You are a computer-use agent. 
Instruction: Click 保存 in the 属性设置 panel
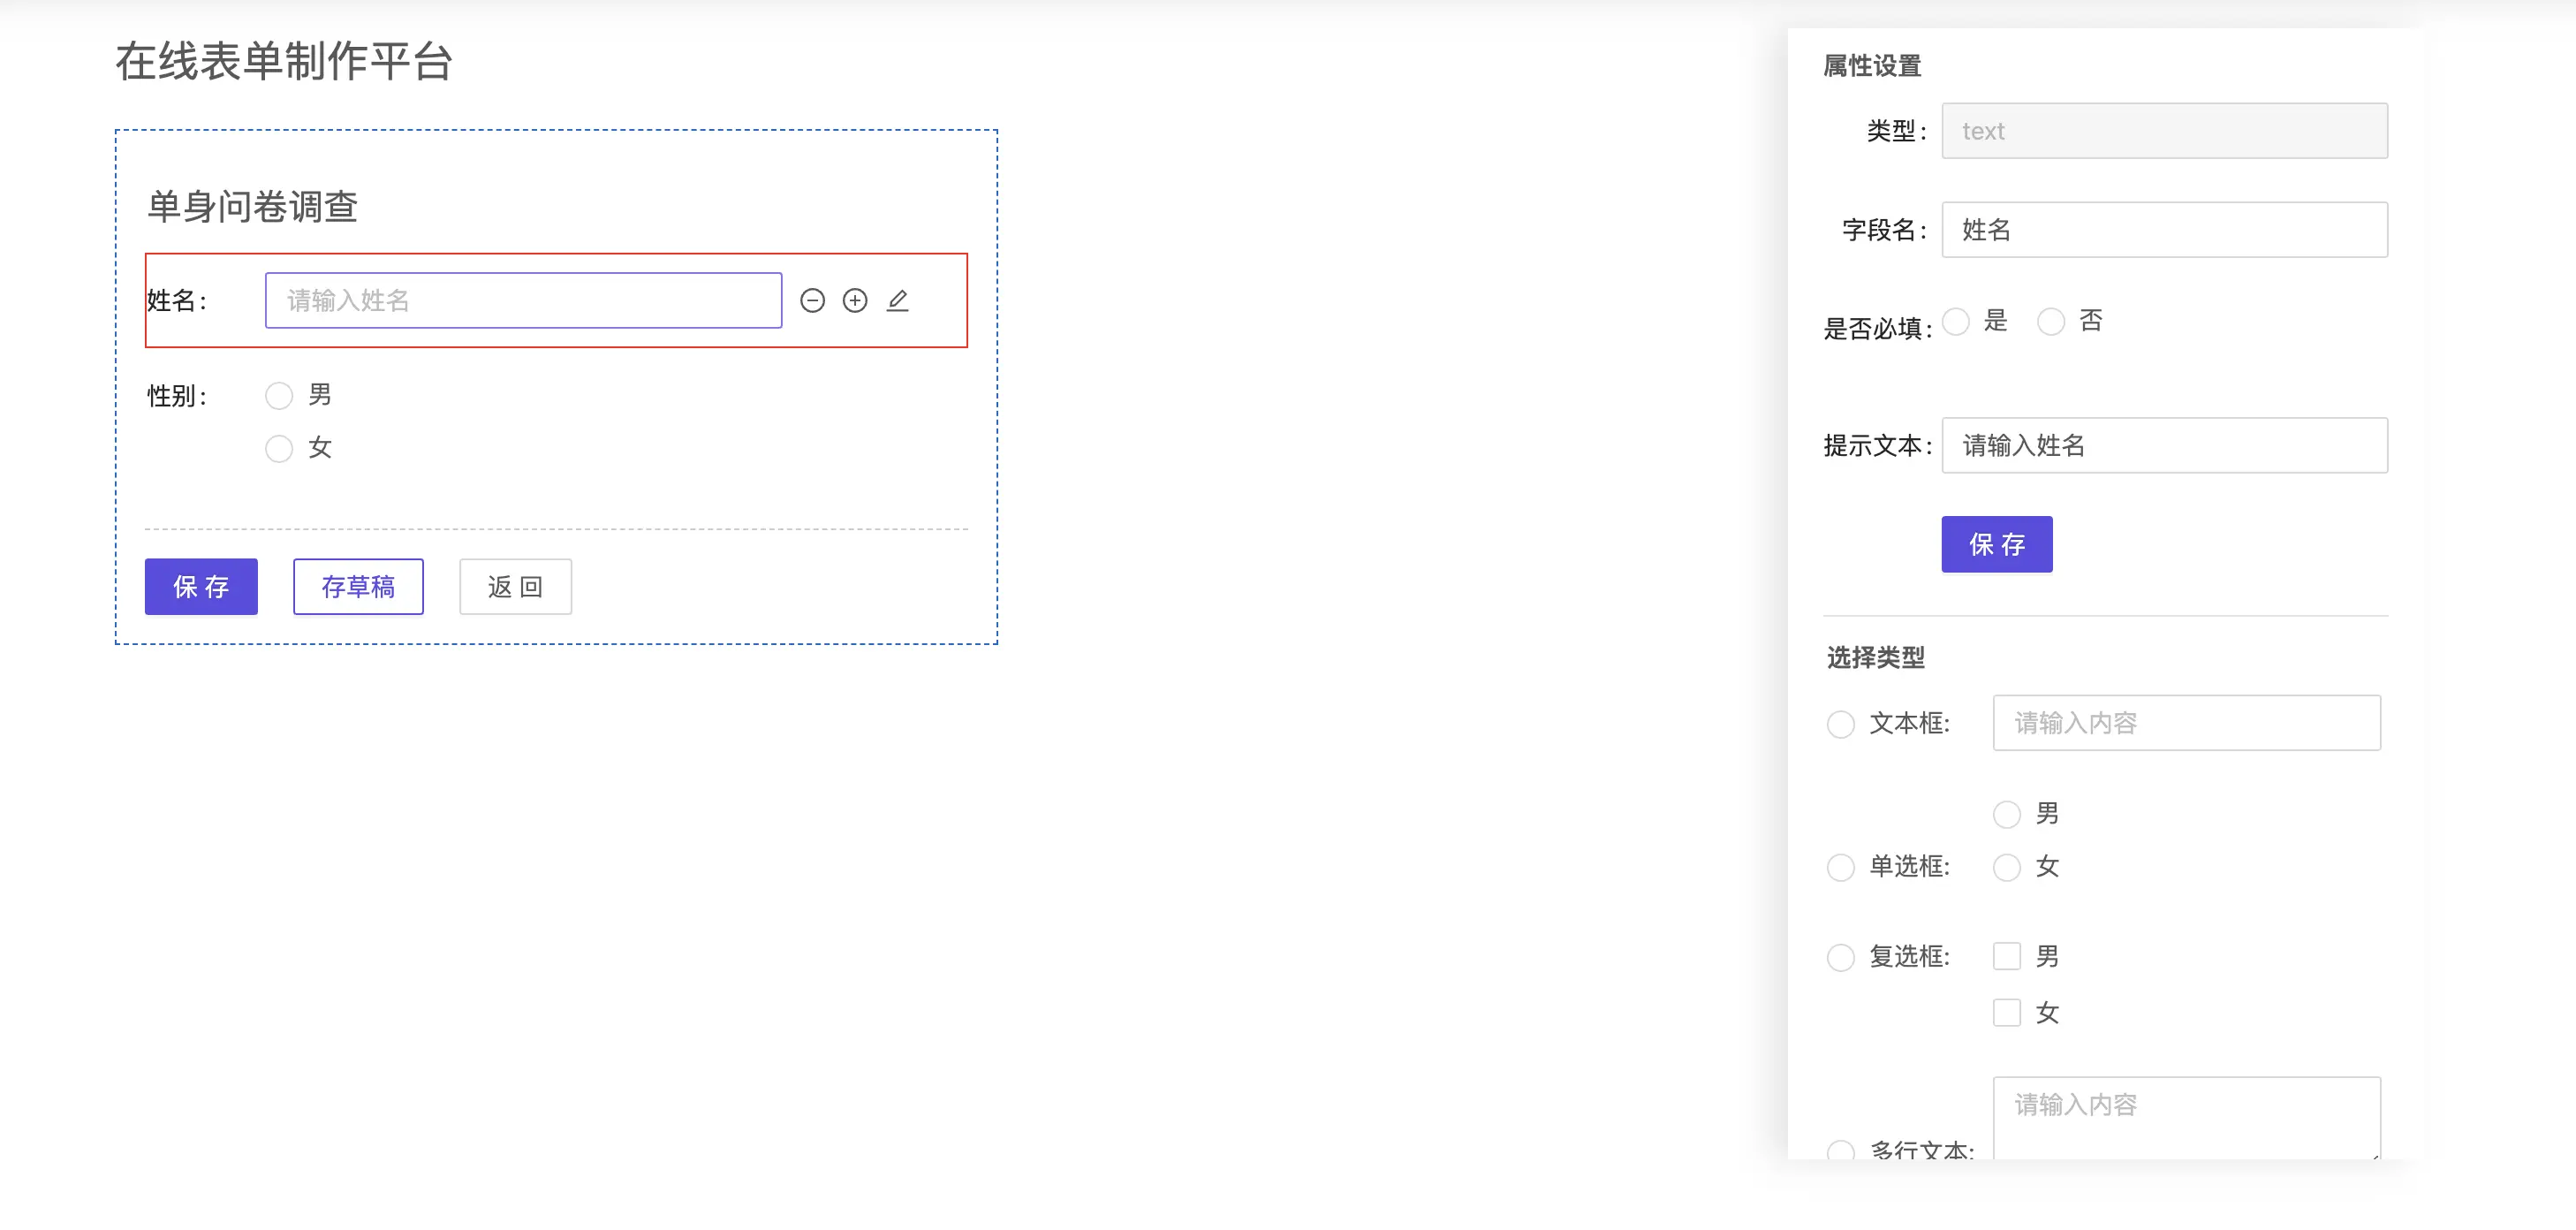click(x=1997, y=544)
